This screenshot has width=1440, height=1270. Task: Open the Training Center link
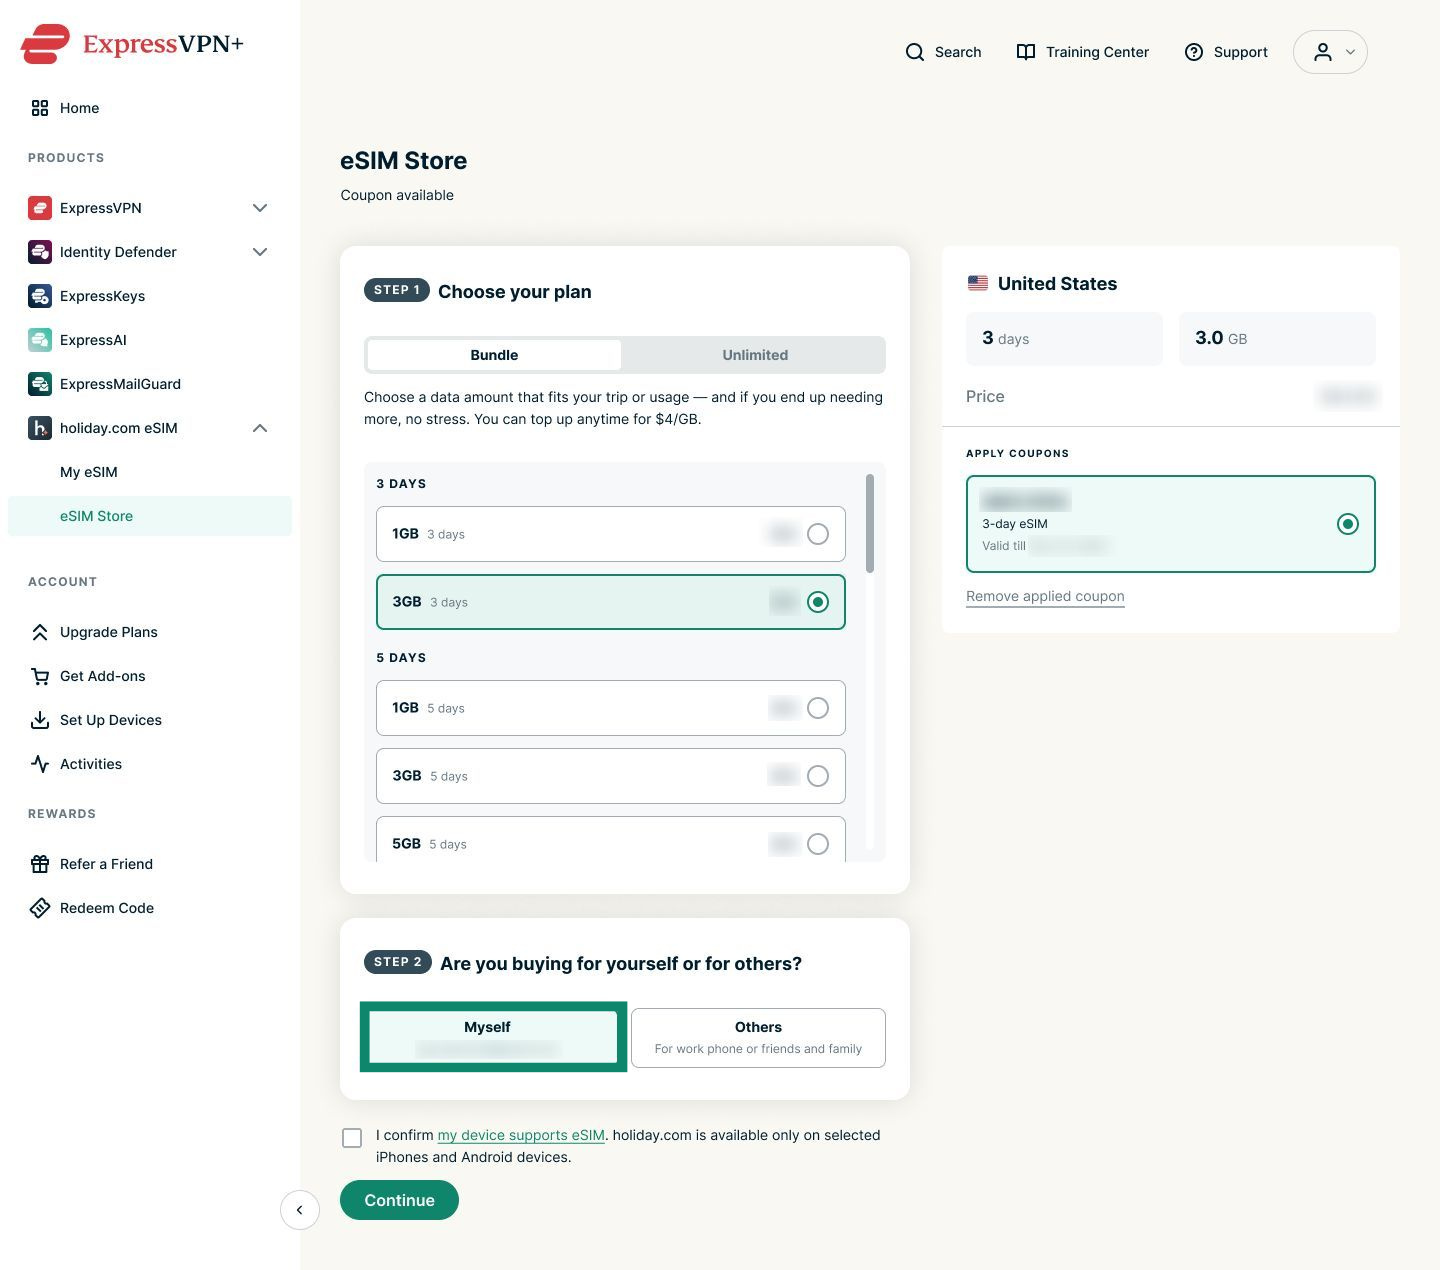click(x=1083, y=52)
